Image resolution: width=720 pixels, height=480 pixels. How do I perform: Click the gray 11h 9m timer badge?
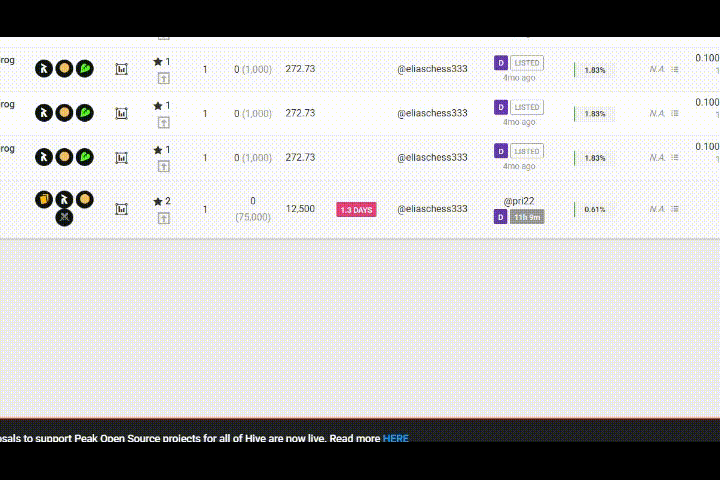[x=527, y=217]
